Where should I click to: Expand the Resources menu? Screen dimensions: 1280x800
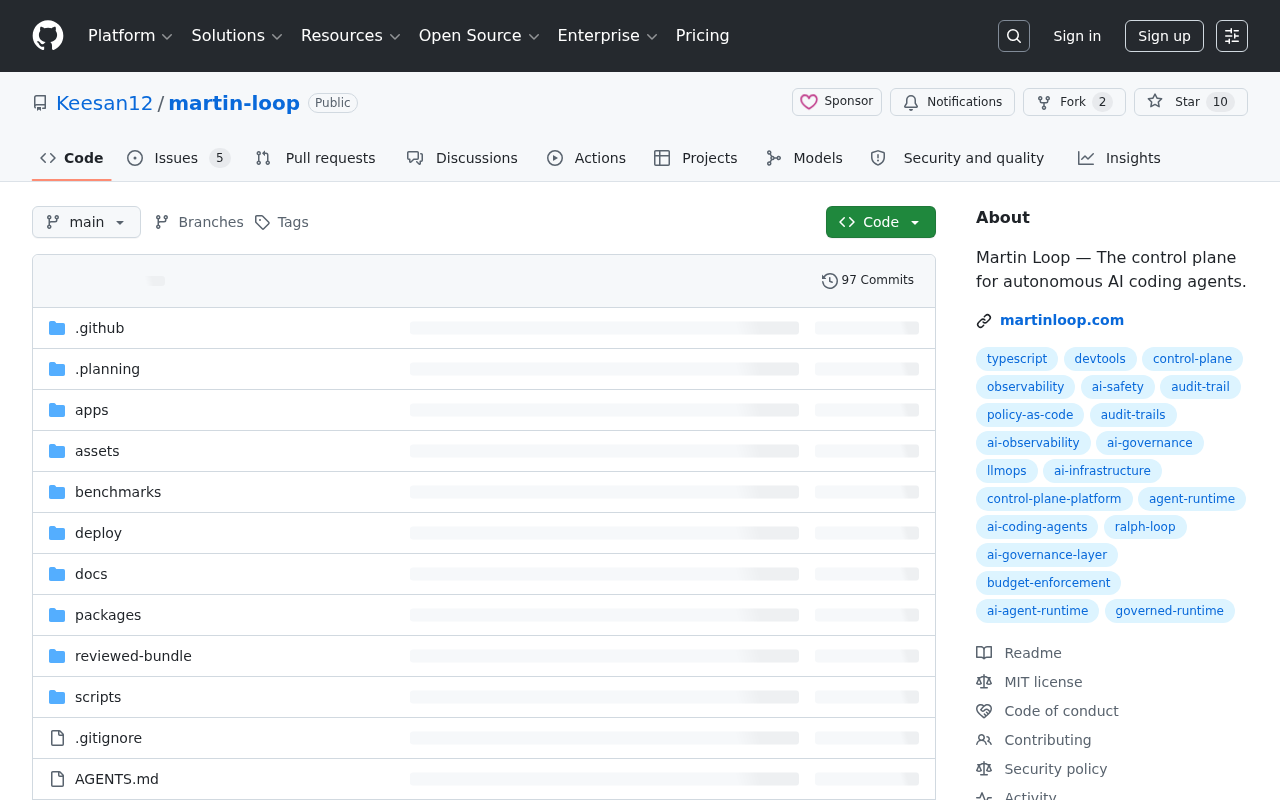pyautogui.click(x=350, y=36)
